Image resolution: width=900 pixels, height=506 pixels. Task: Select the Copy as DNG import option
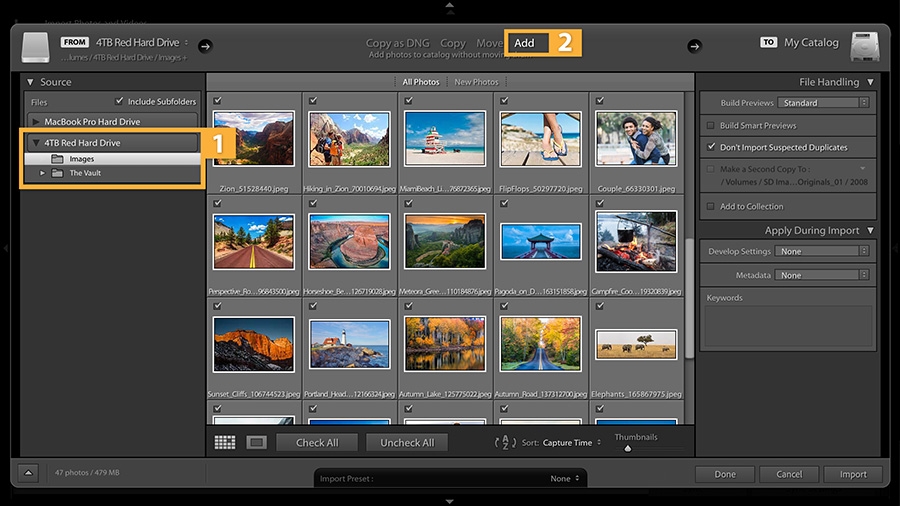[397, 43]
